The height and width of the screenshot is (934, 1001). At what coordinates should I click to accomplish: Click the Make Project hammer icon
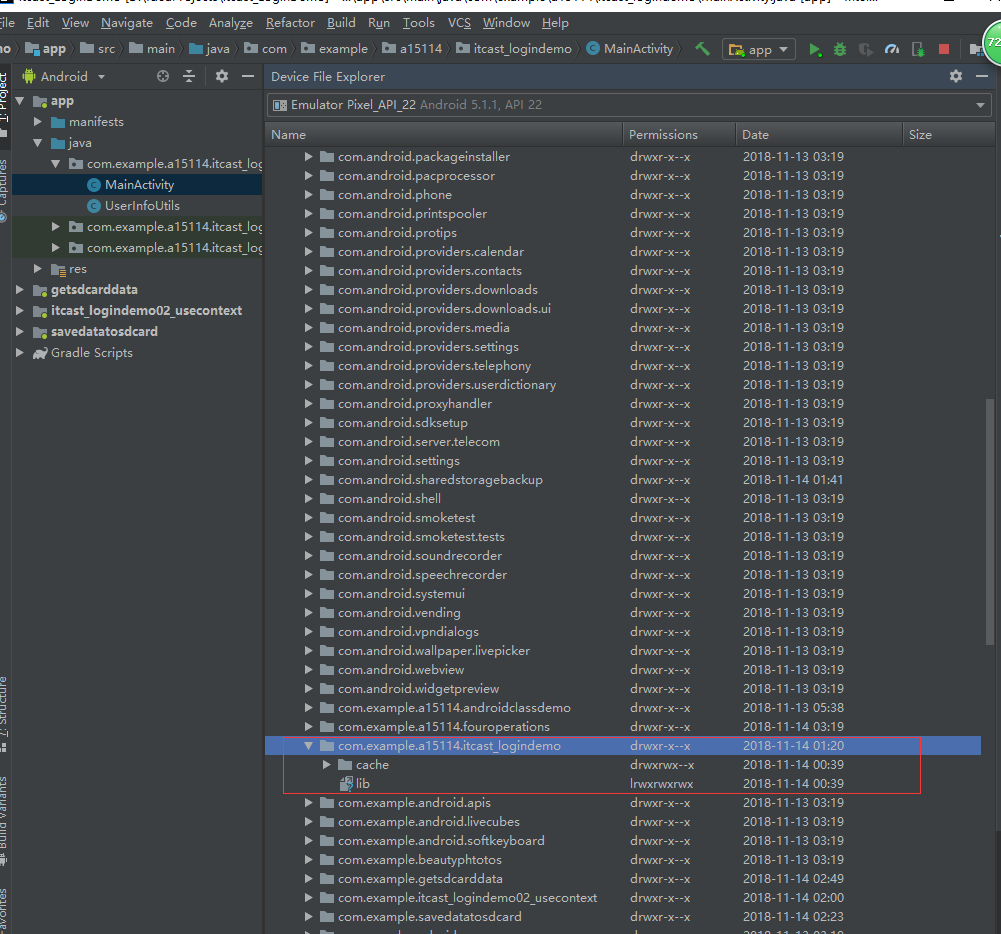pyautogui.click(x=702, y=49)
